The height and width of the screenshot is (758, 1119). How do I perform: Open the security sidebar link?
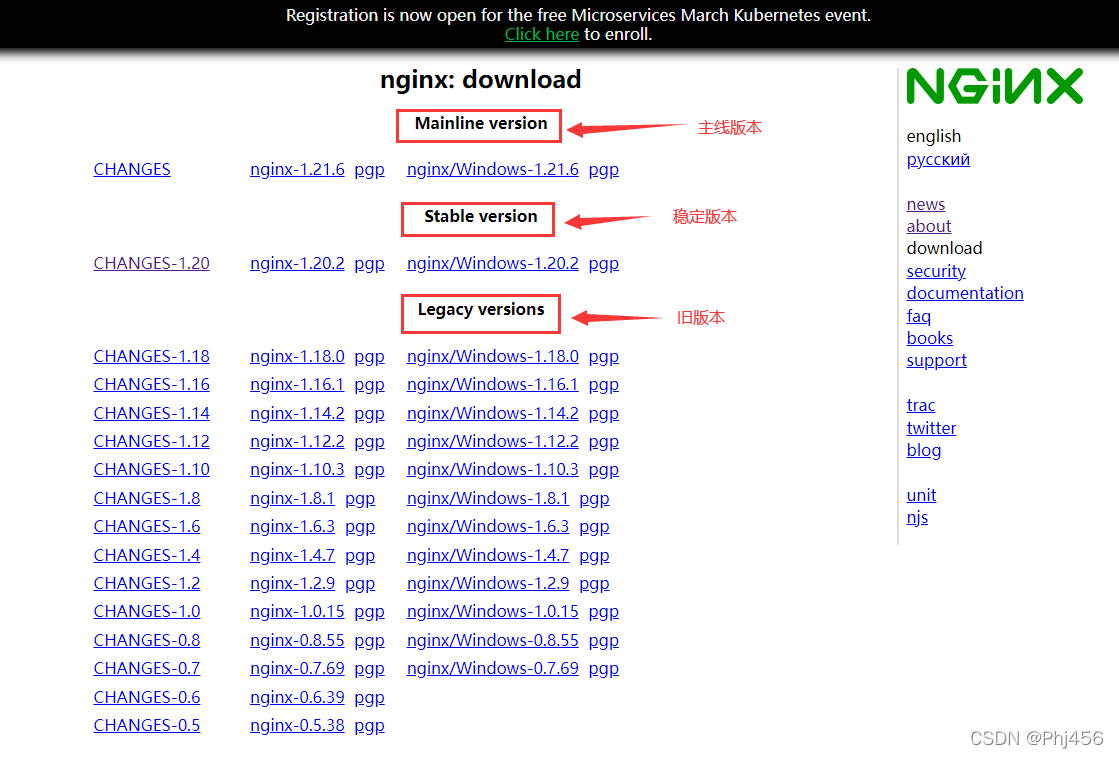[936, 271]
